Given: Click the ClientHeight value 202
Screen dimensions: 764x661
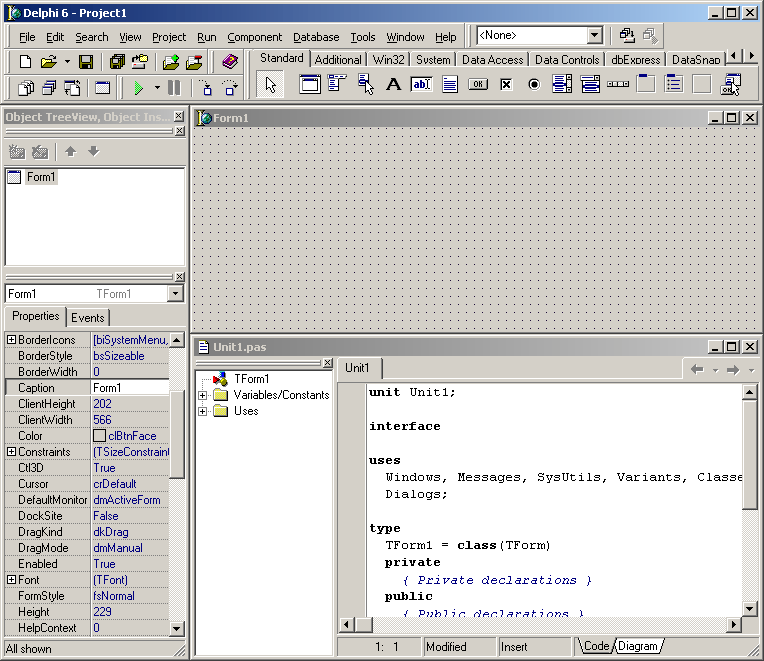Looking at the screenshot, I should [x=102, y=404].
